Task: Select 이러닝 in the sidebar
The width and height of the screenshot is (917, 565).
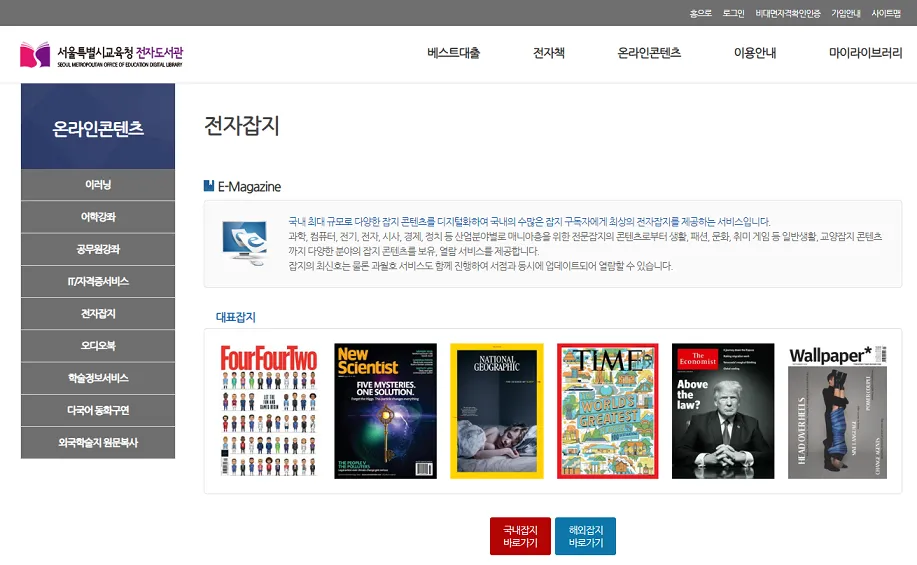Action: pos(98,185)
